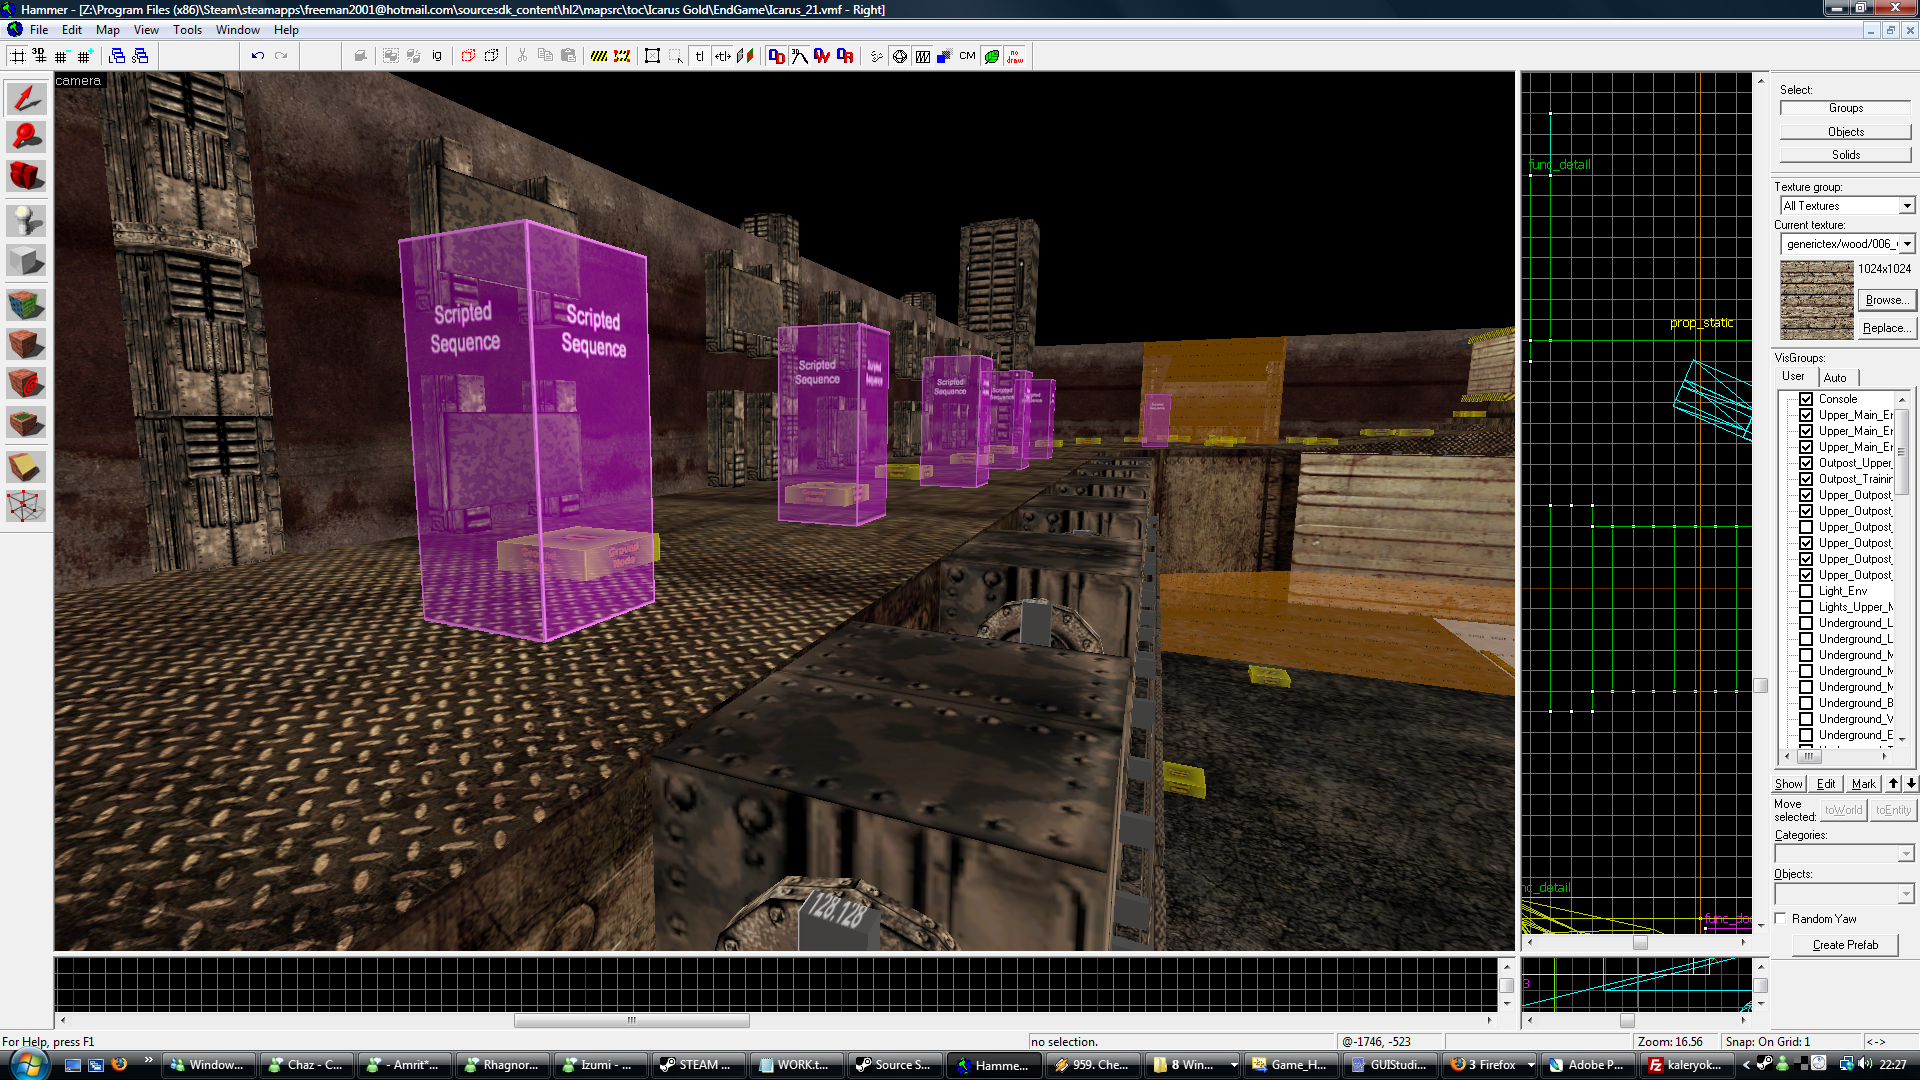Click the wood texture preview thumbnail
The image size is (1920, 1080).
point(1817,300)
